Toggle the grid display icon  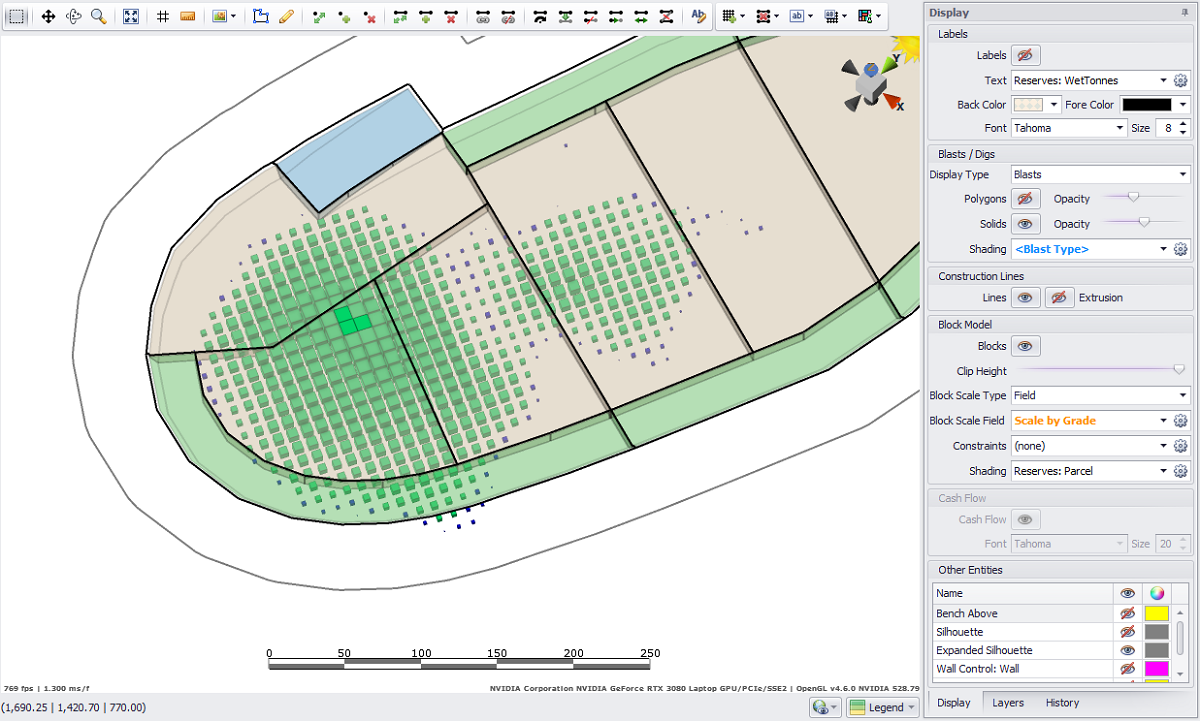(163, 17)
